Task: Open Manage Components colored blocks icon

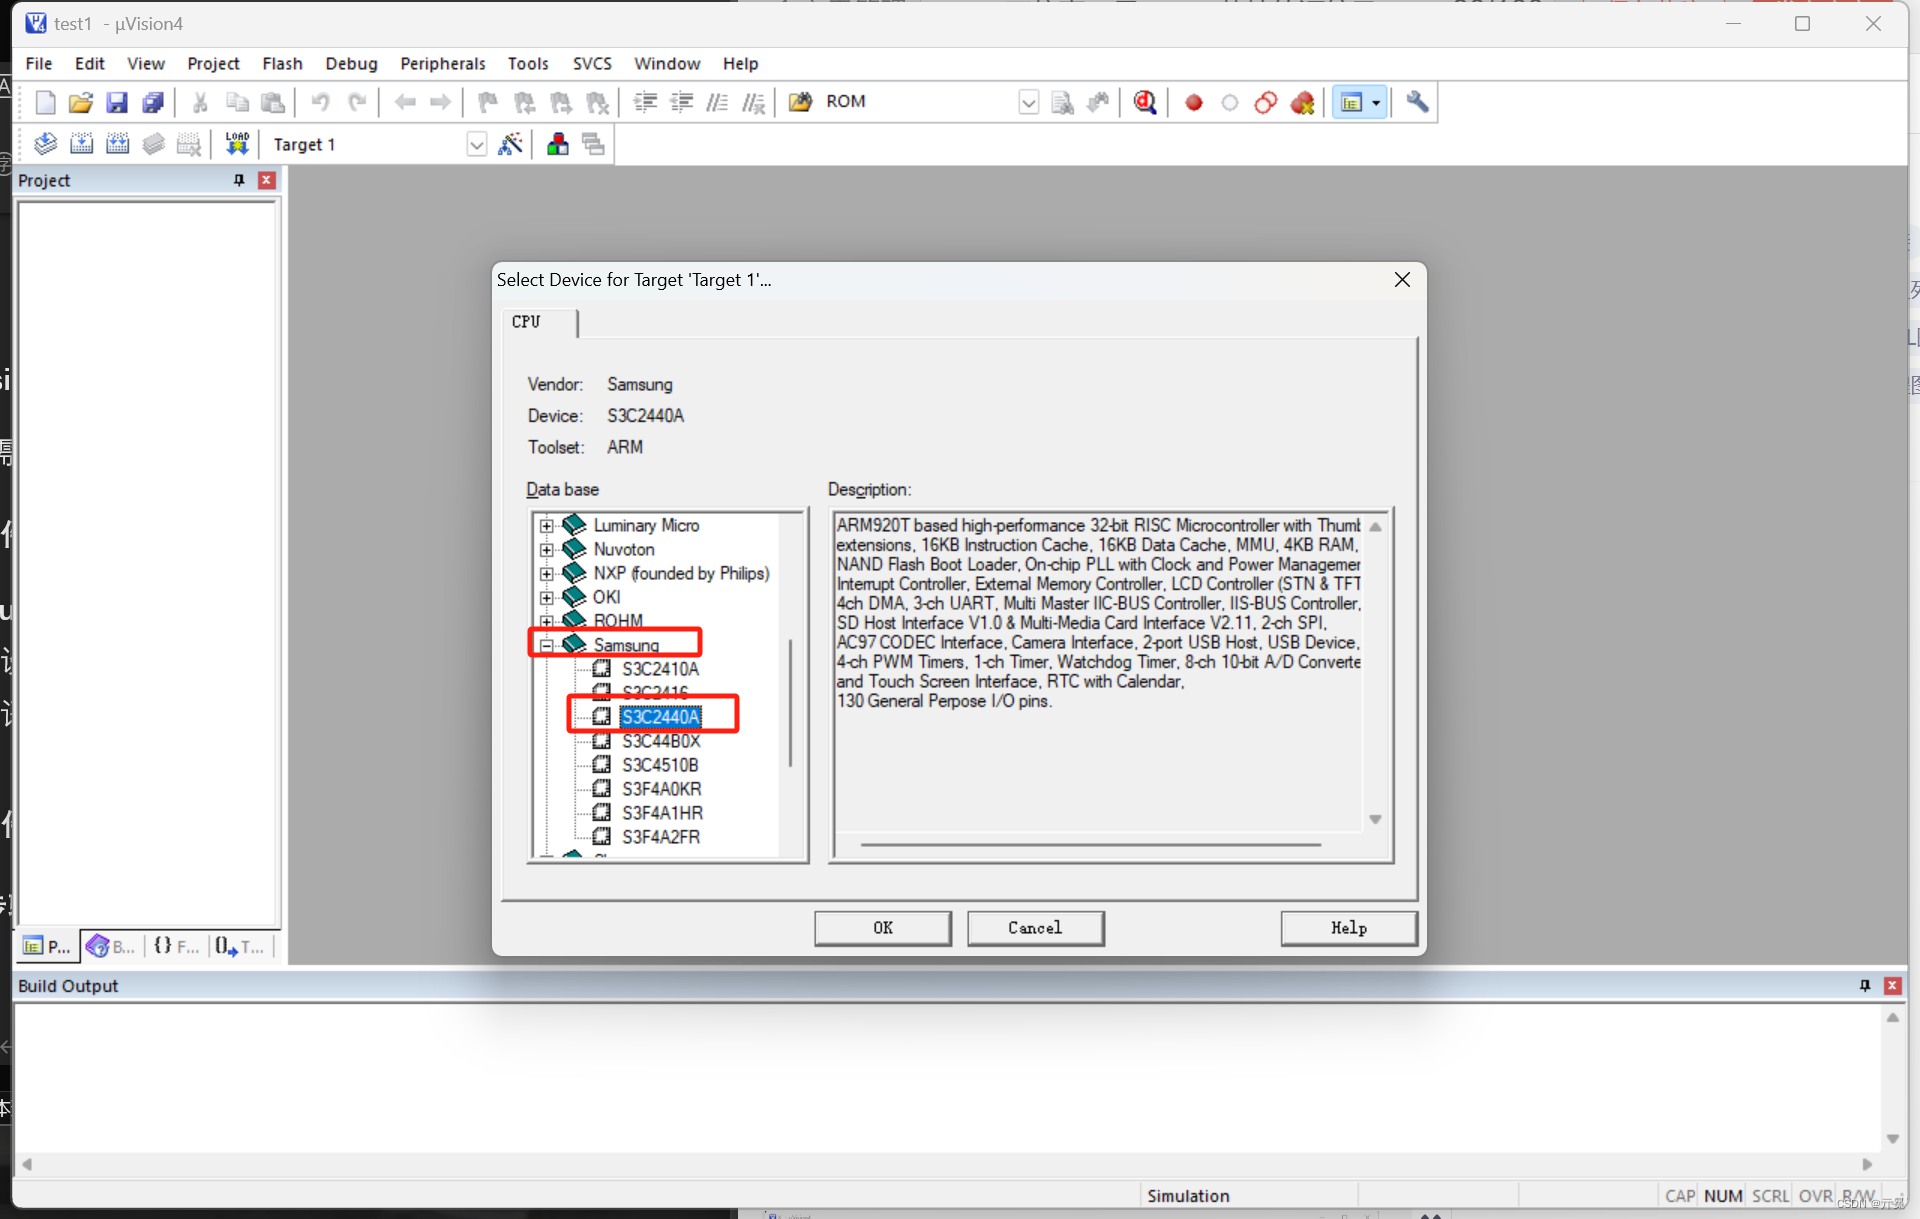Action: point(557,144)
